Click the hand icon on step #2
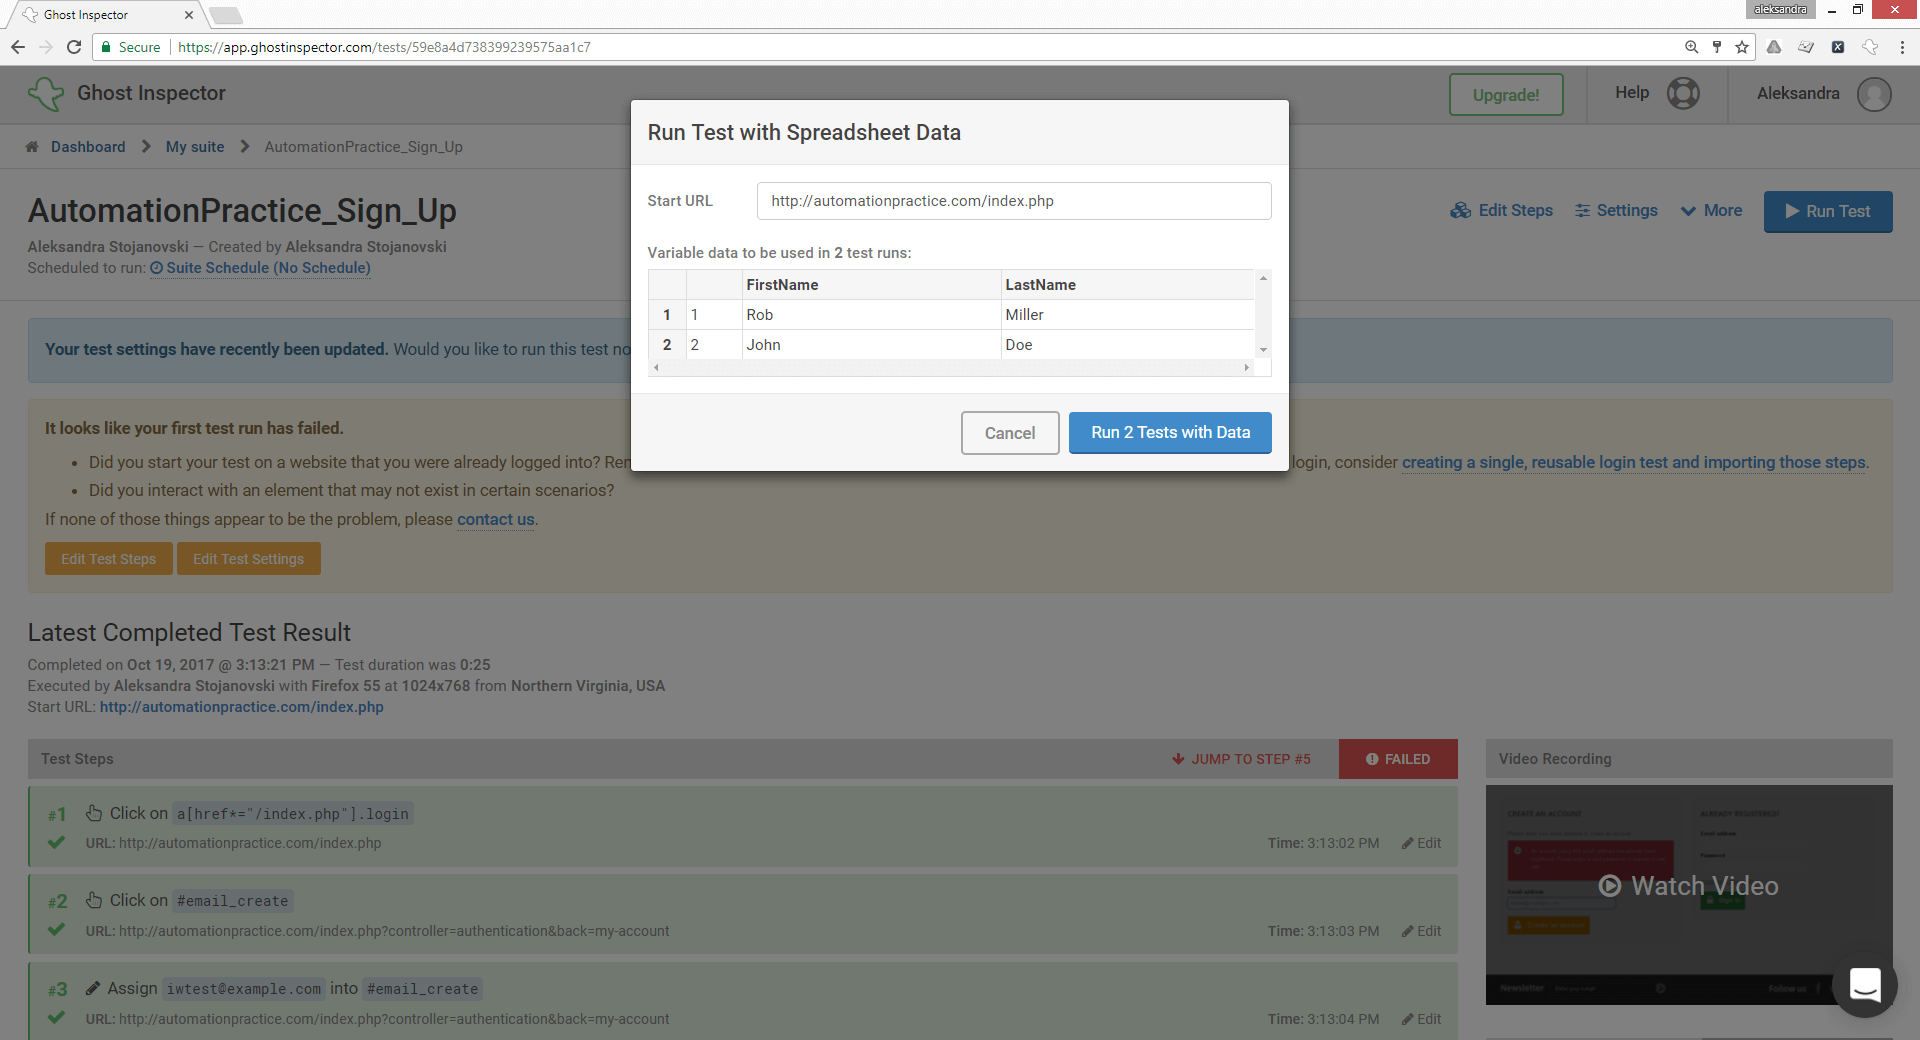The height and width of the screenshot is (1040, 1920). coord(94,900)
